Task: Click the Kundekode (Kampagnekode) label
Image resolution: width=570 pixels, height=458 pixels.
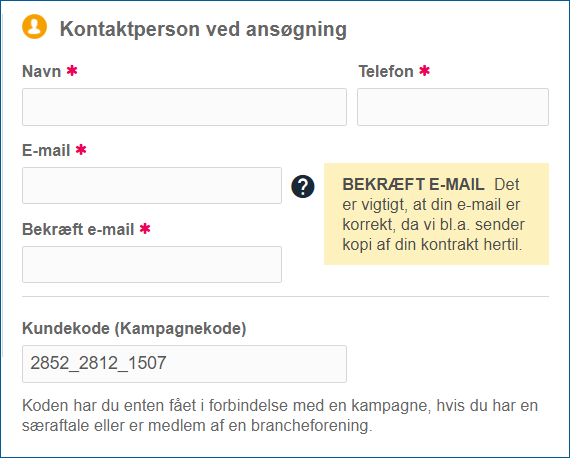Action: coord(134,329)
